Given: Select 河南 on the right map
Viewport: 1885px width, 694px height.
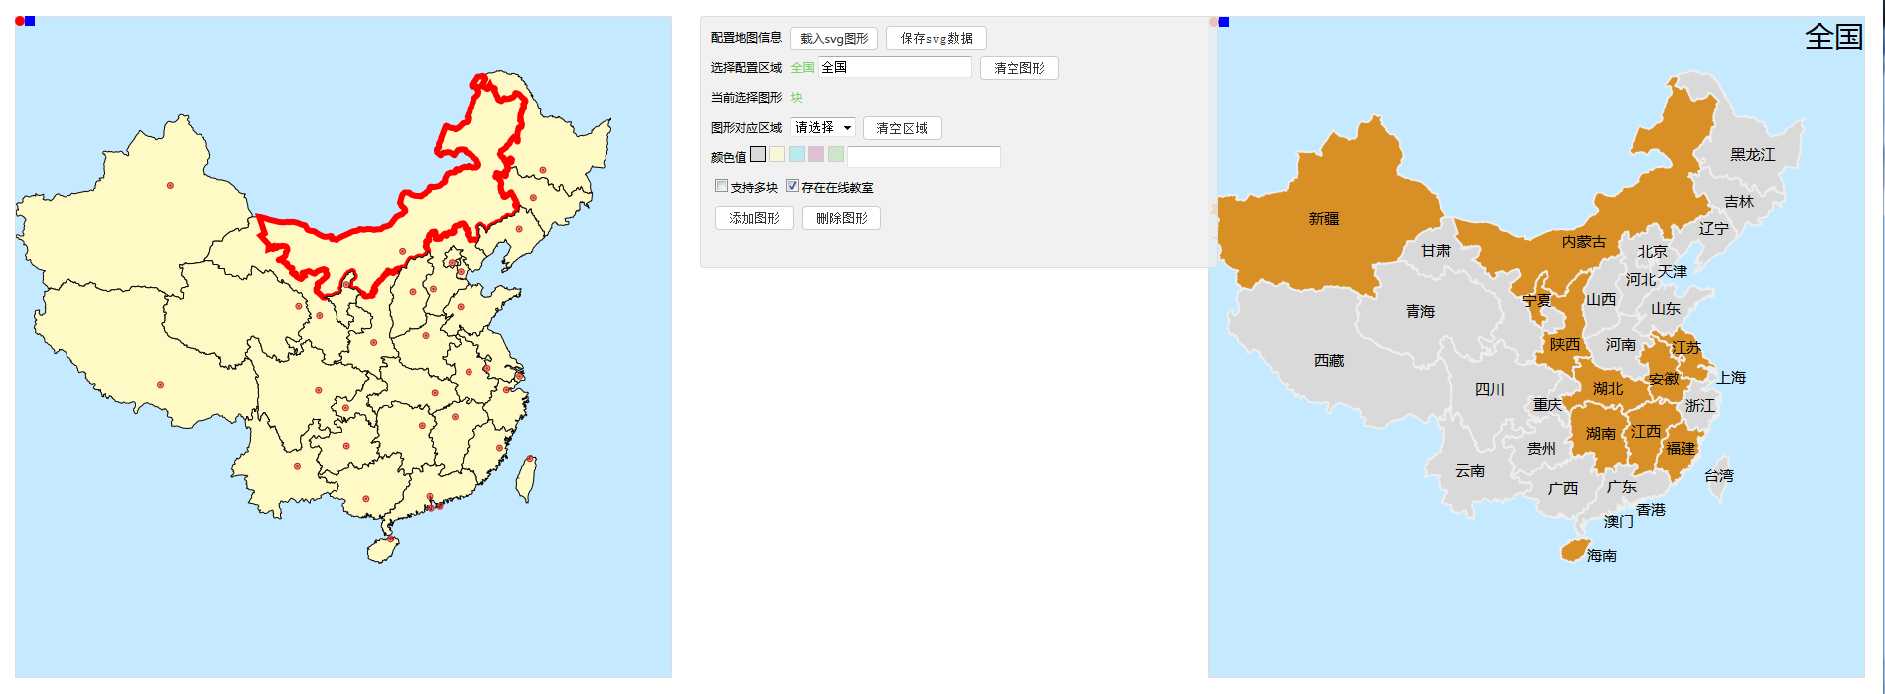Looking at the screenshot, I should pyautogui.click(x=1620, y=344).
